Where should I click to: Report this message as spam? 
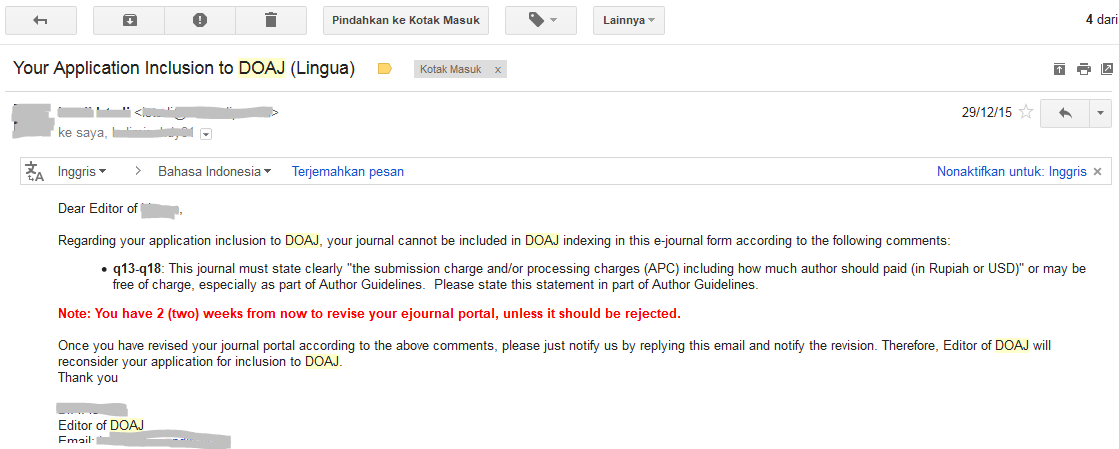coord(200,20)
